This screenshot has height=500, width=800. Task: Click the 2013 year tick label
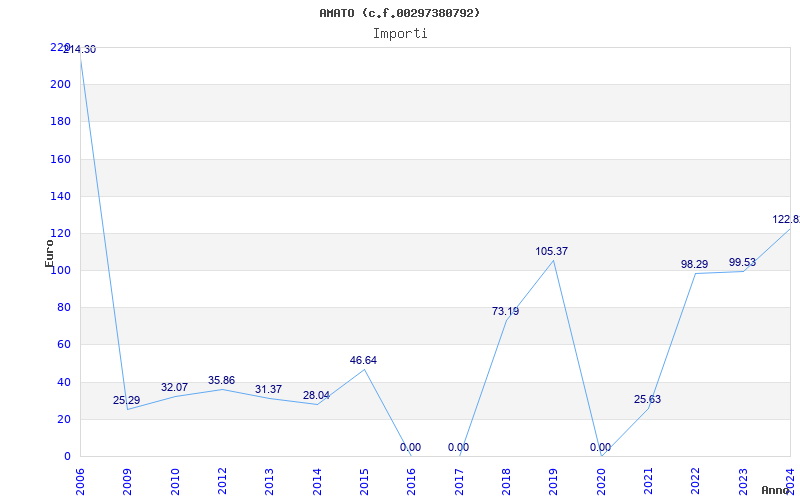pos(269,481)
